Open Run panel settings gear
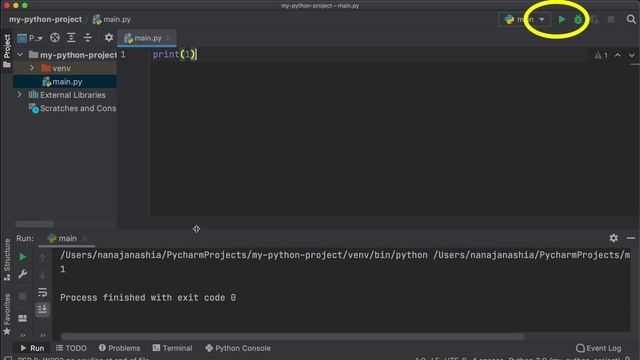This screenshot has width=640, height=360. [x=613, y=238]
